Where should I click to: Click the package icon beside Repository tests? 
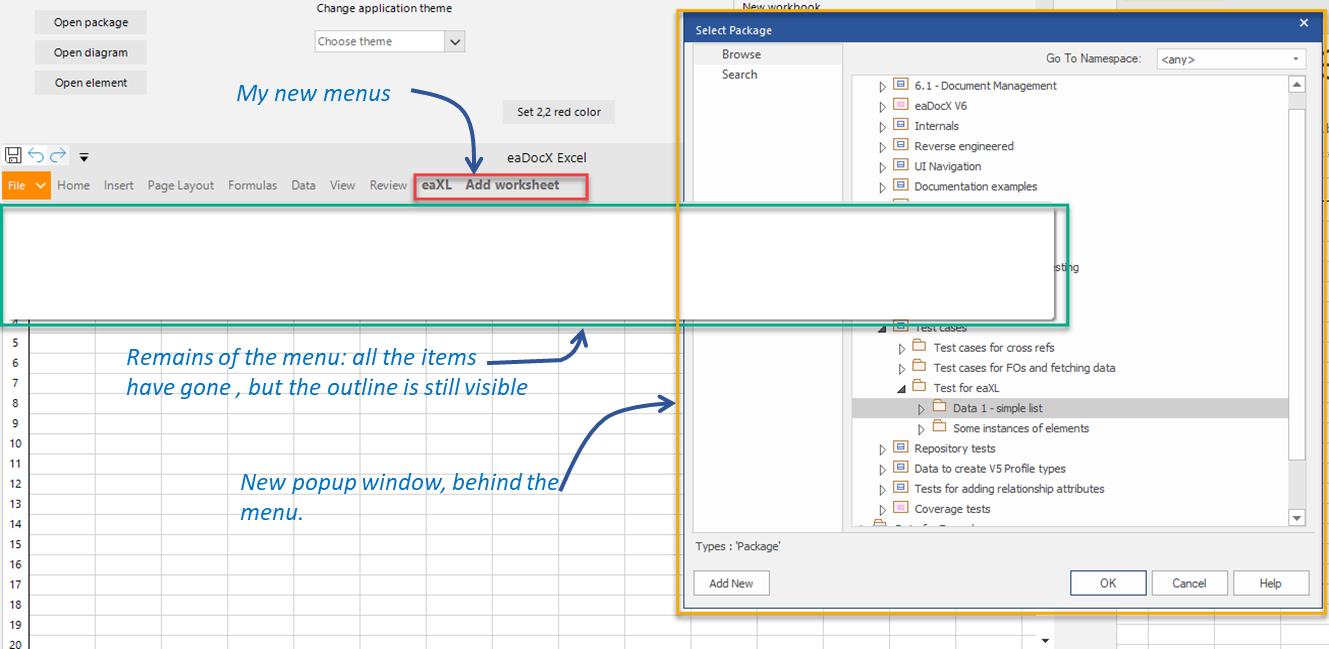pos(899,447)
